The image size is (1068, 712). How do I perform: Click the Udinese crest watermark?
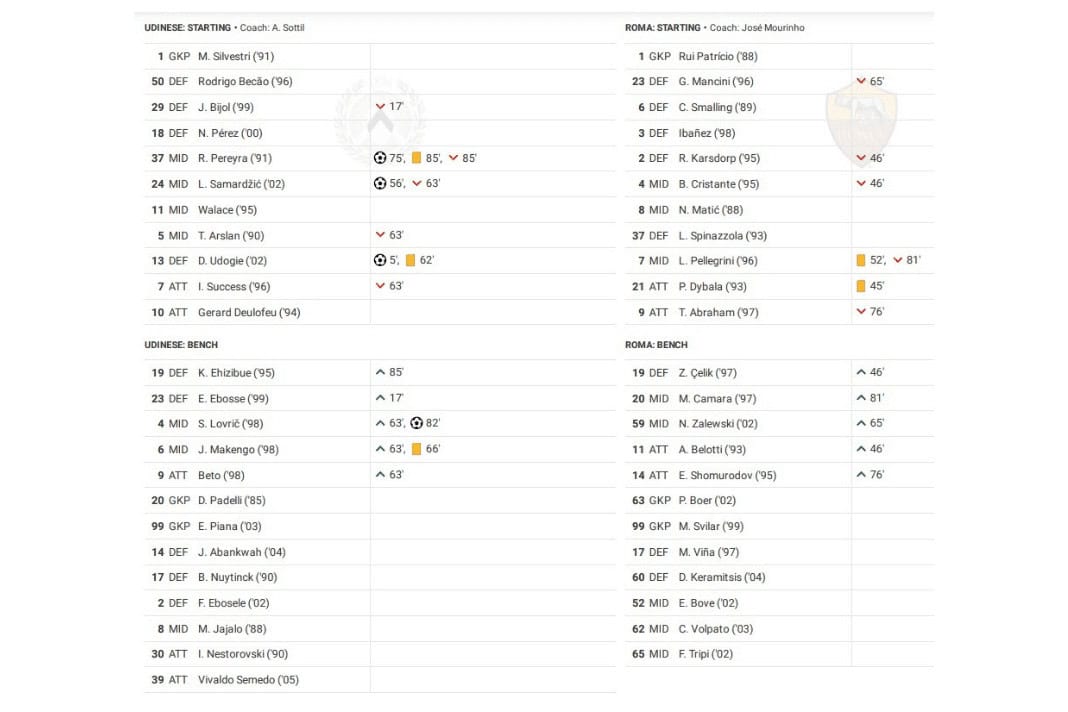[380, 120]
